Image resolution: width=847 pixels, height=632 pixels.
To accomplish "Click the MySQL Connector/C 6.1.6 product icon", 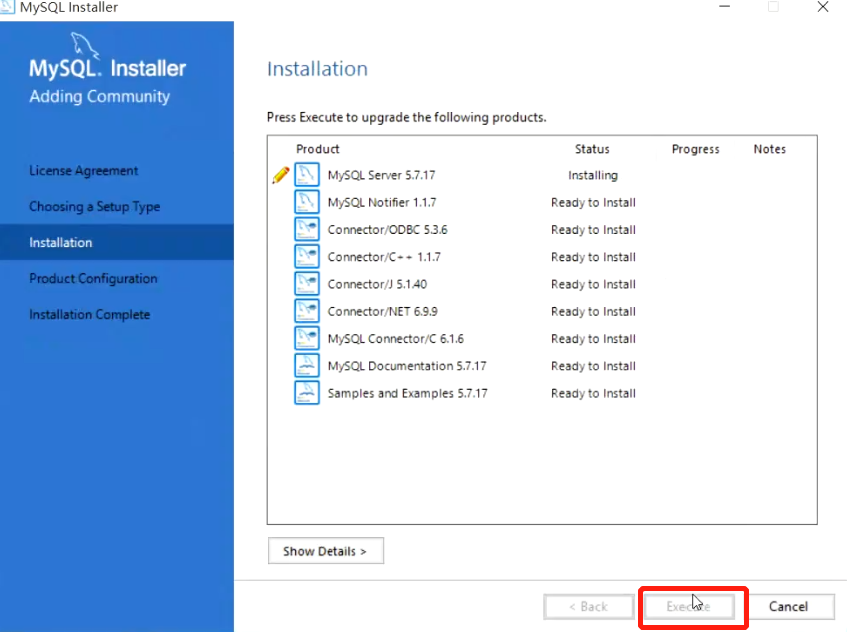I will pos(307,338).
